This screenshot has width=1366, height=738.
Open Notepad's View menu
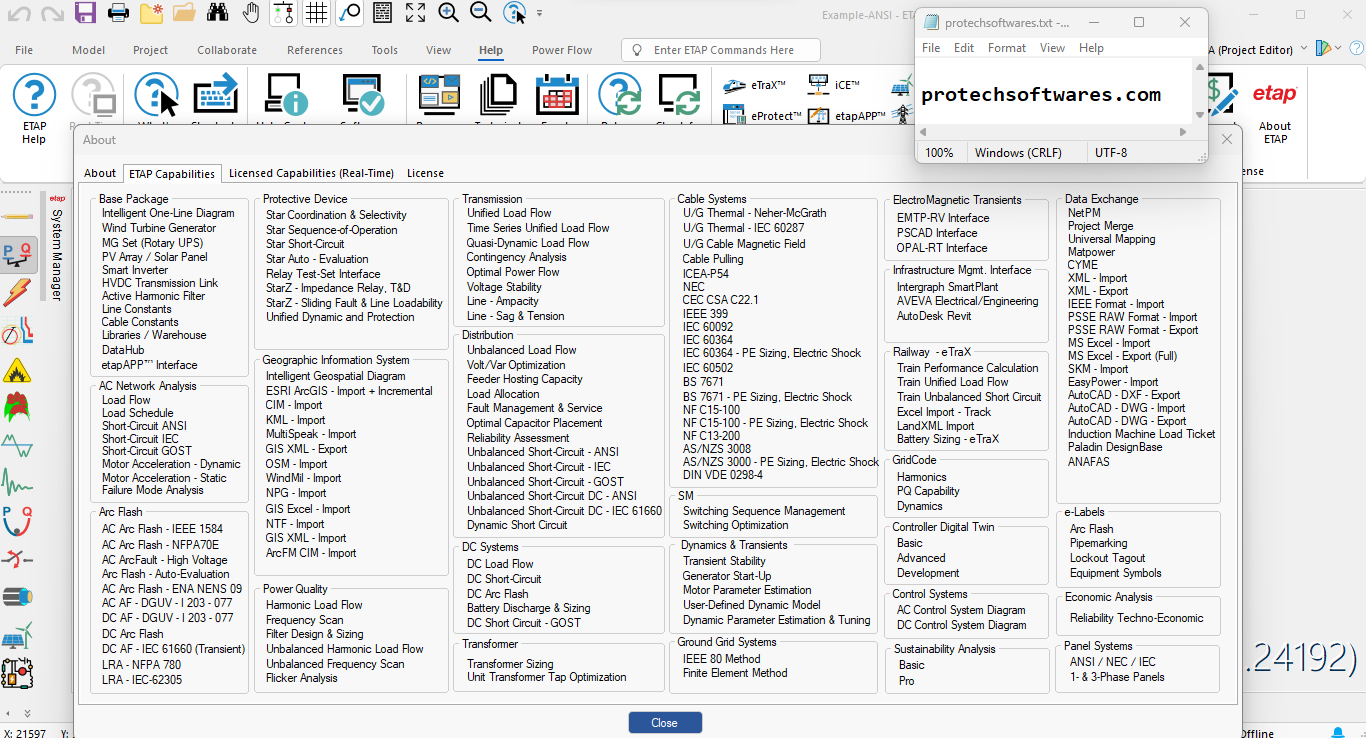point(1052,48)
